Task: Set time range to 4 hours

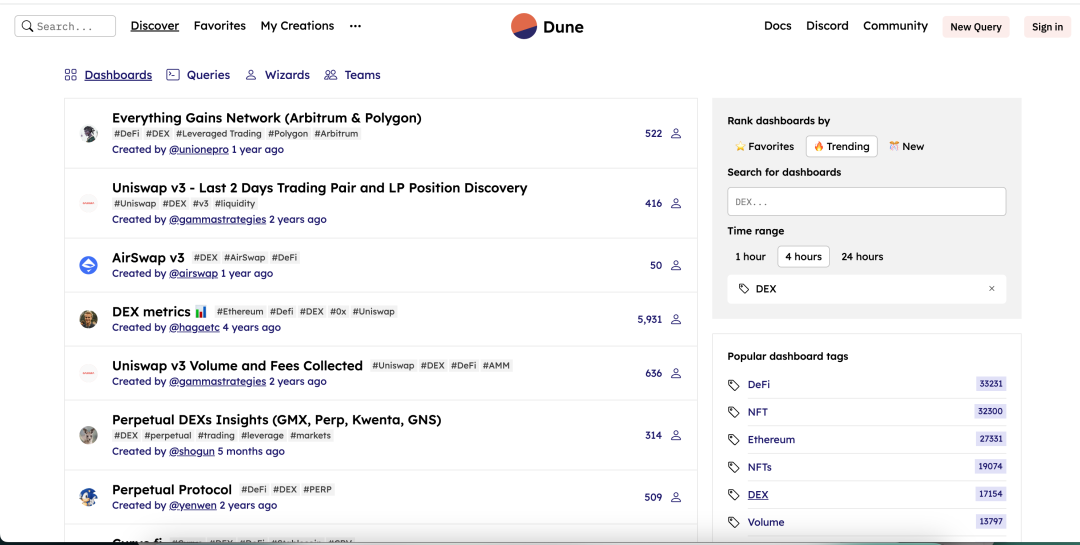Action: tap(803, 256)
